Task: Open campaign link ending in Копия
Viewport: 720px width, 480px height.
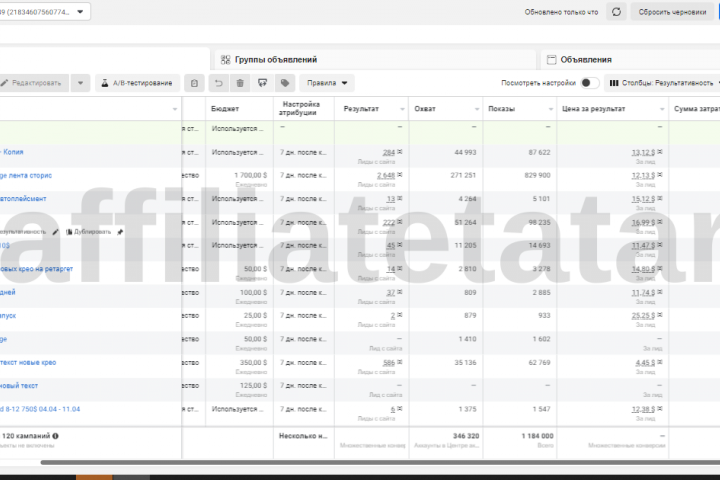Action: 12,152
